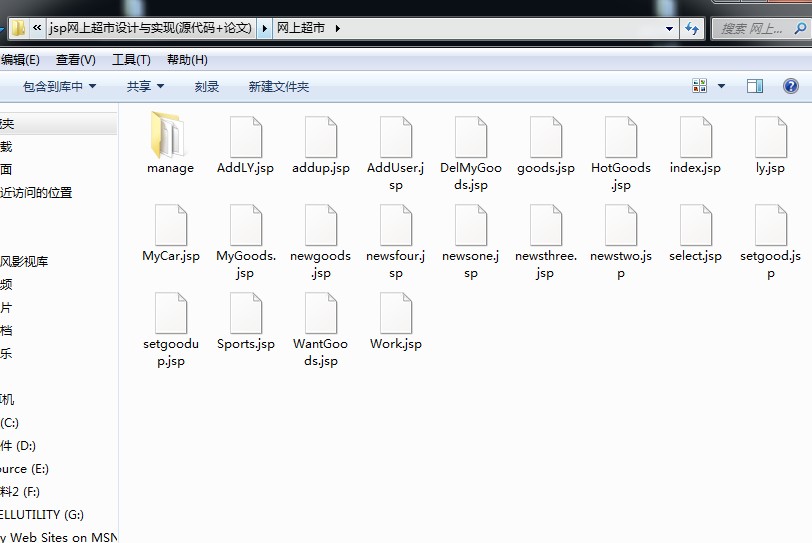Focus the search 网上... input field

751,28
